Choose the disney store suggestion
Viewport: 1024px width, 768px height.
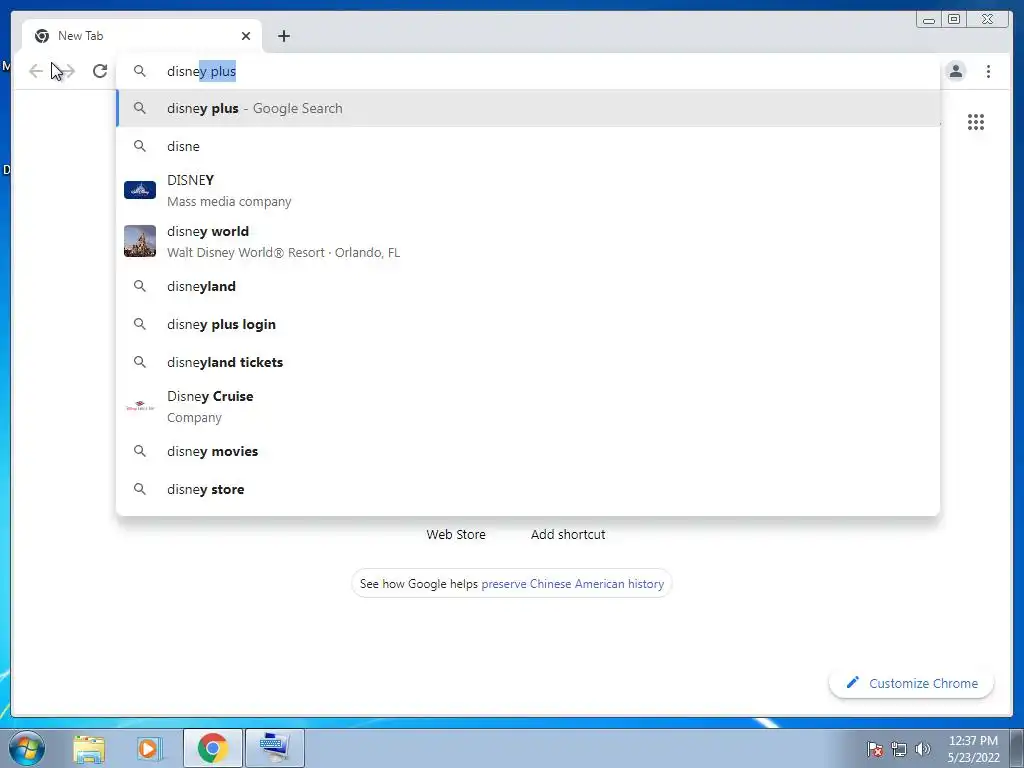528,489
